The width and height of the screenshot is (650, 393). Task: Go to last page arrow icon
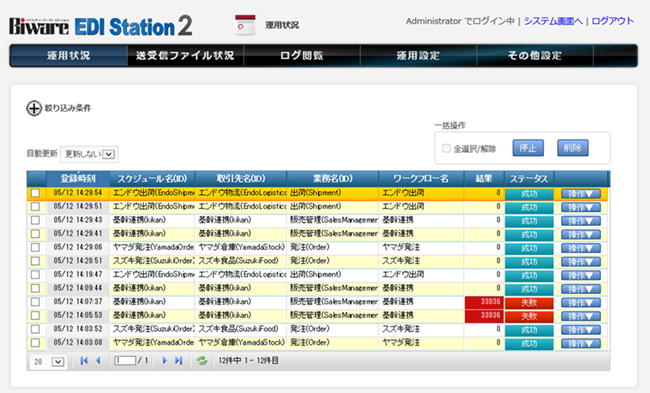tap(178, 361)
